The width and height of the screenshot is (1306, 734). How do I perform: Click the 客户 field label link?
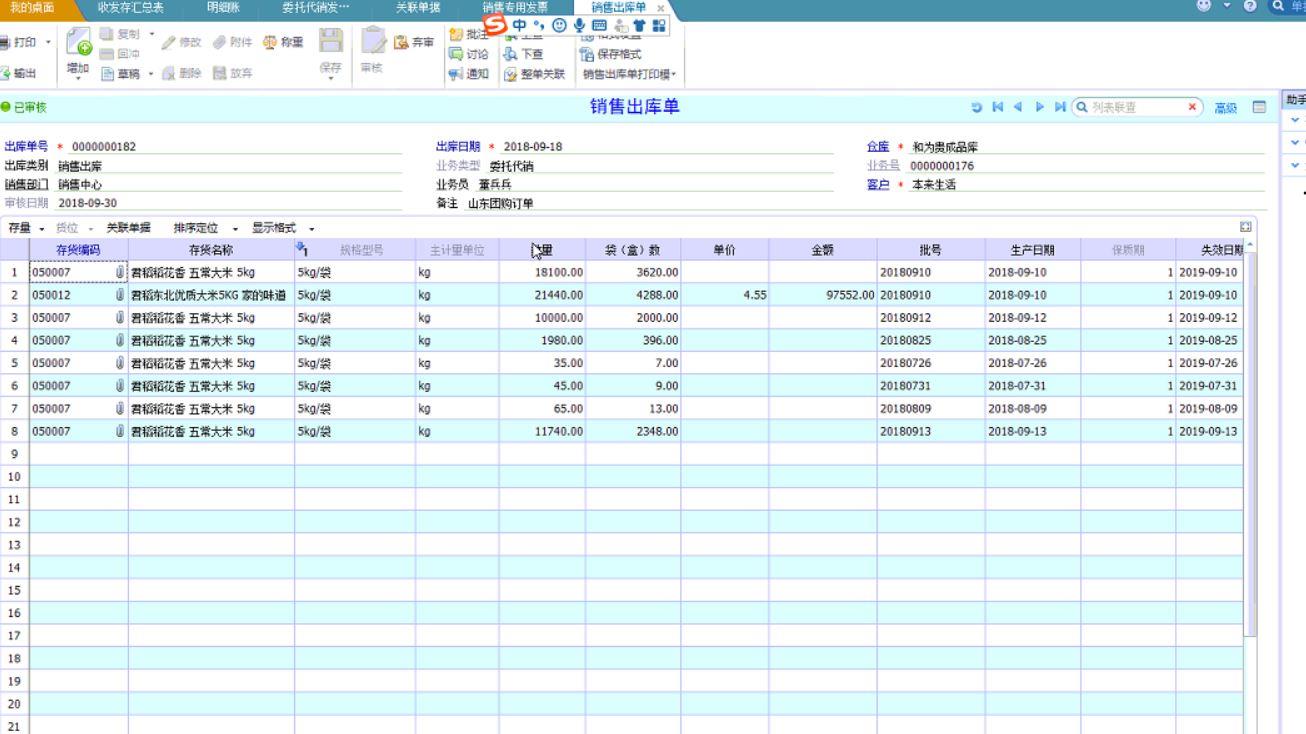[x=877, y=184]
